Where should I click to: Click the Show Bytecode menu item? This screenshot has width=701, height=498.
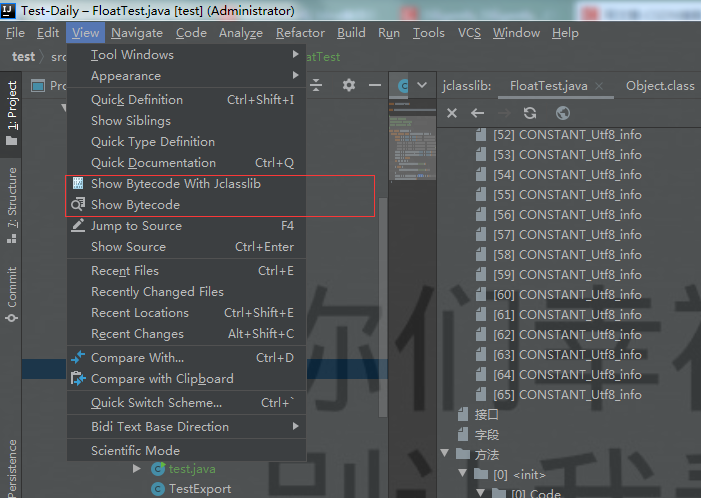pyautogui.click(x=186, y=205)
